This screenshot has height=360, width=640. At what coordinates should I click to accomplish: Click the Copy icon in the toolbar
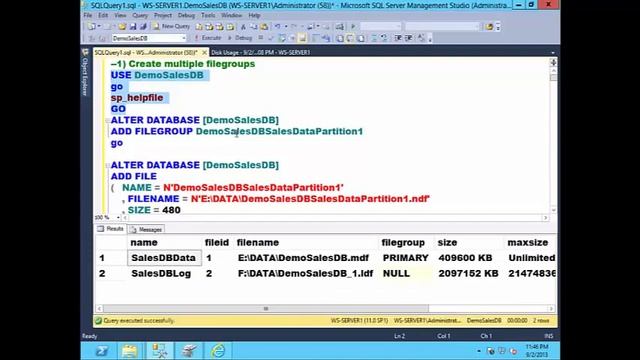(253, 27)
